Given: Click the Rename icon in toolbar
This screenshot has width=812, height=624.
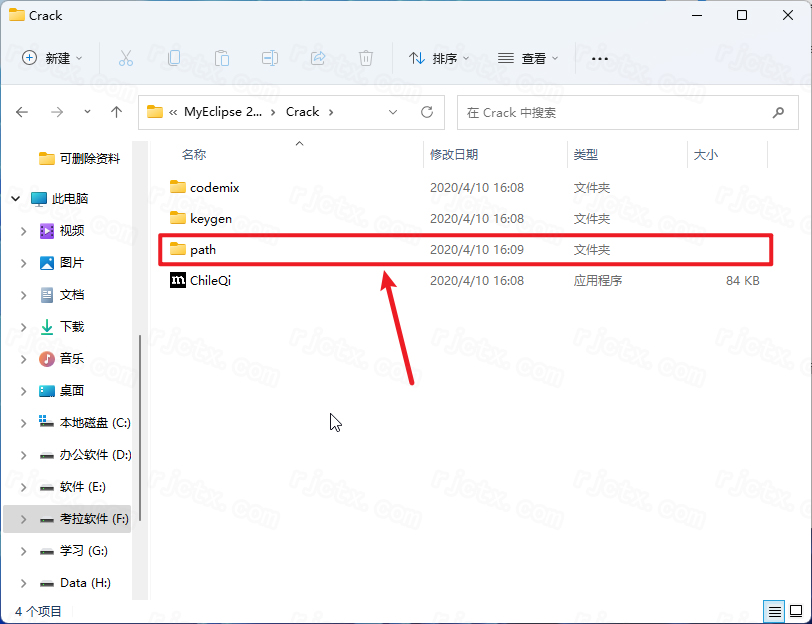Looking at the screenshot, I should (270, 58).
